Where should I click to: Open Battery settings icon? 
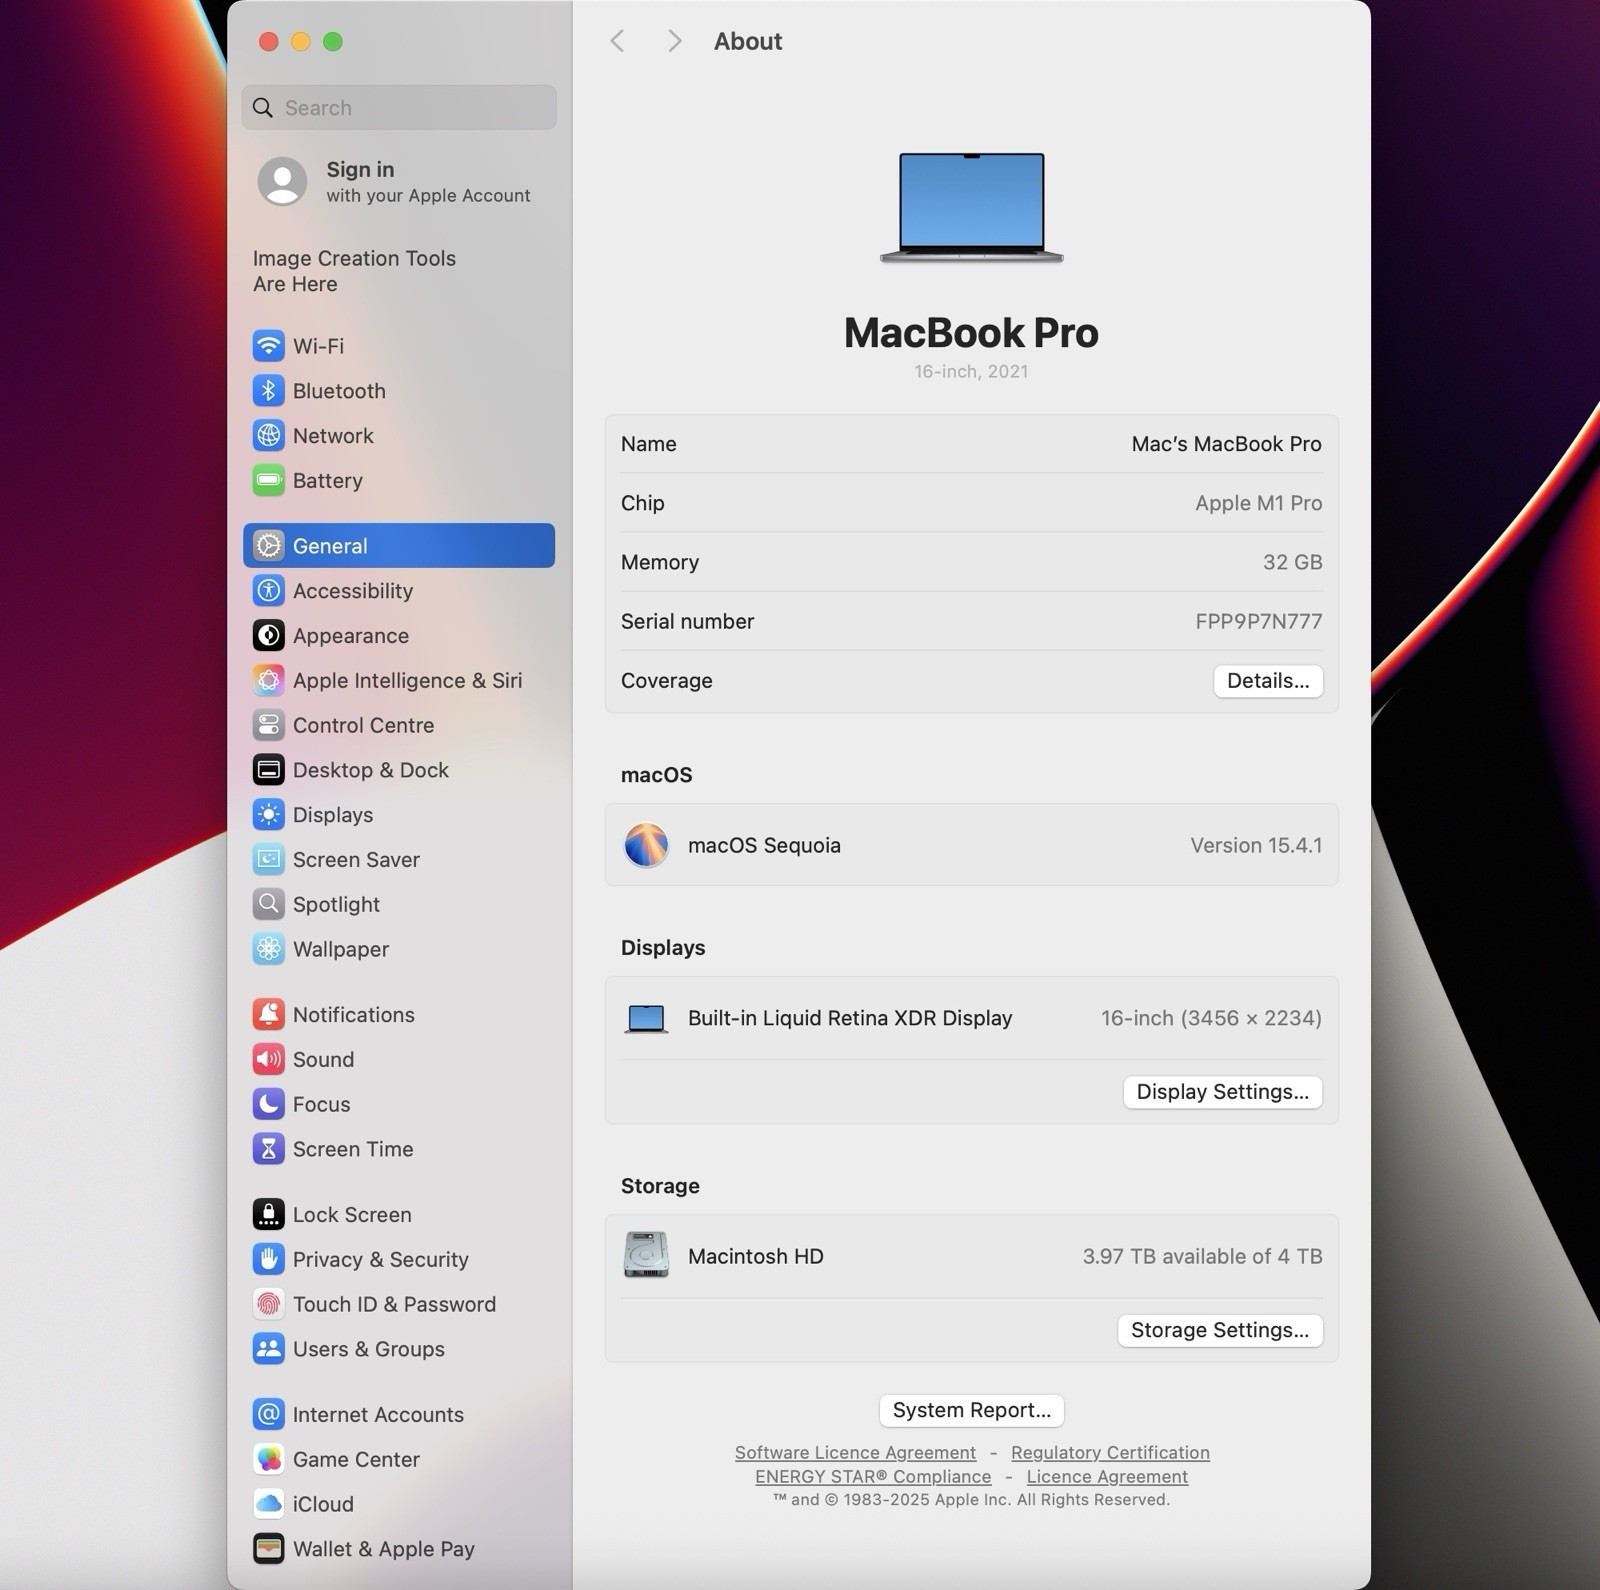pyautogui.click(x=268, y=481)
